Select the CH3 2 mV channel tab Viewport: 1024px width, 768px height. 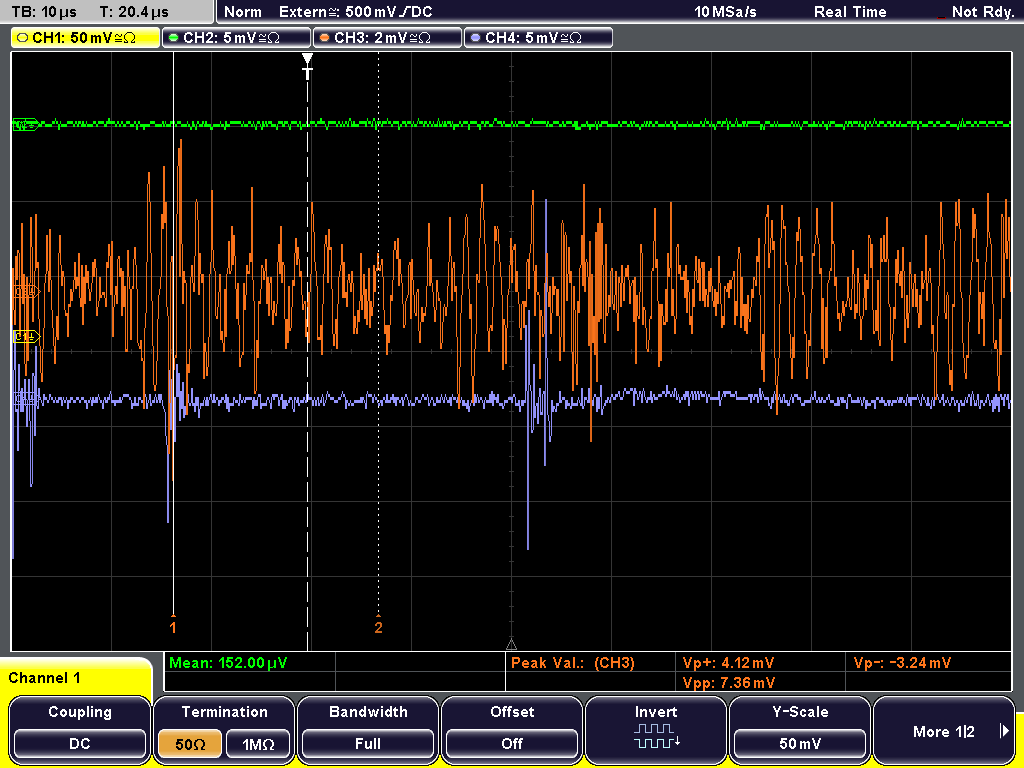pos(387,38)
